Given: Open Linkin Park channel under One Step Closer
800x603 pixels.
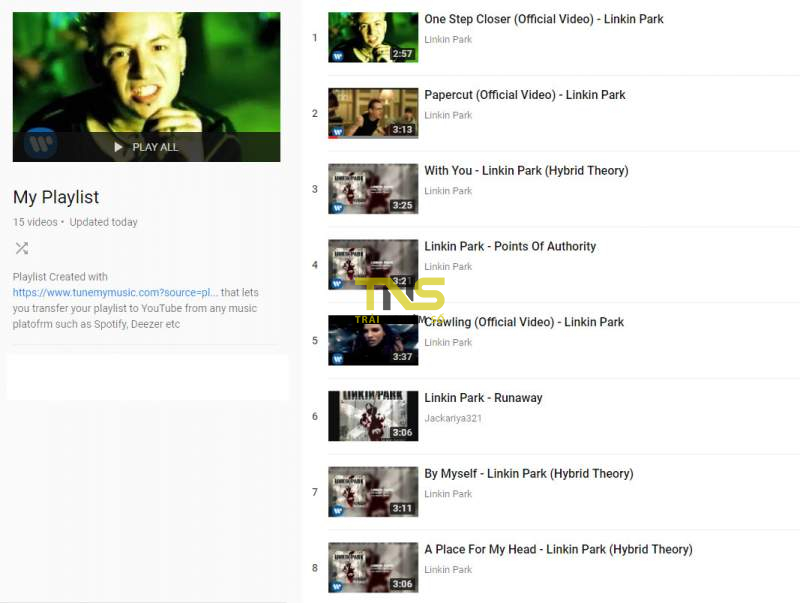Looking at the screenshot, I should click(448, 40).
